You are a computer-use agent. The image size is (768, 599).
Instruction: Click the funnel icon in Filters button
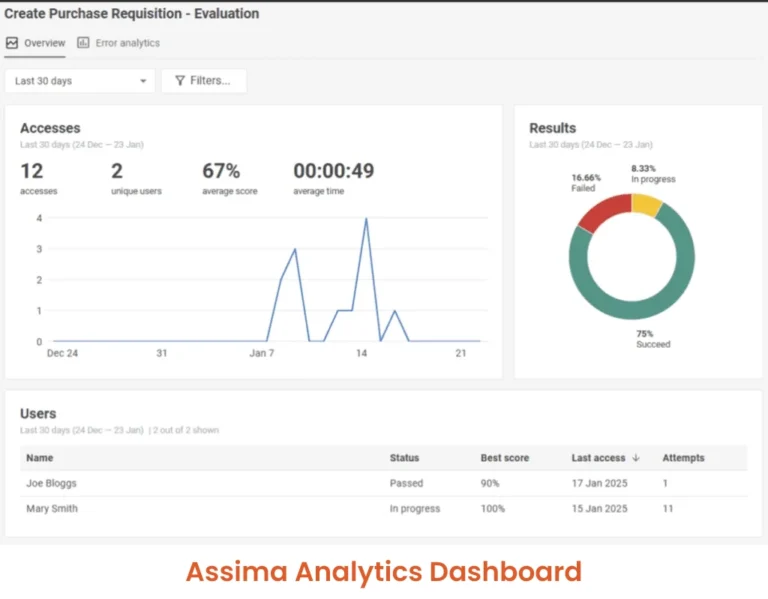click(x=180, y=81)
